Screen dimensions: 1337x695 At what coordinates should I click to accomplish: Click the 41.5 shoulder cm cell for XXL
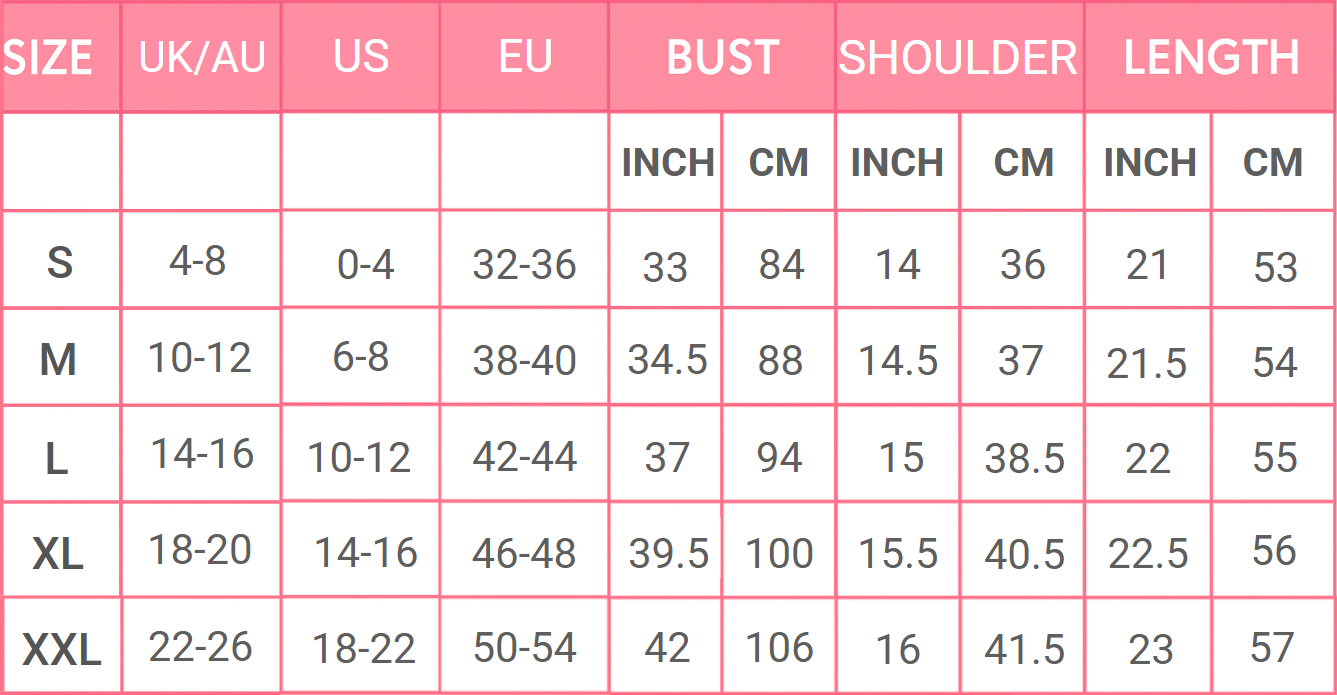1024,650
